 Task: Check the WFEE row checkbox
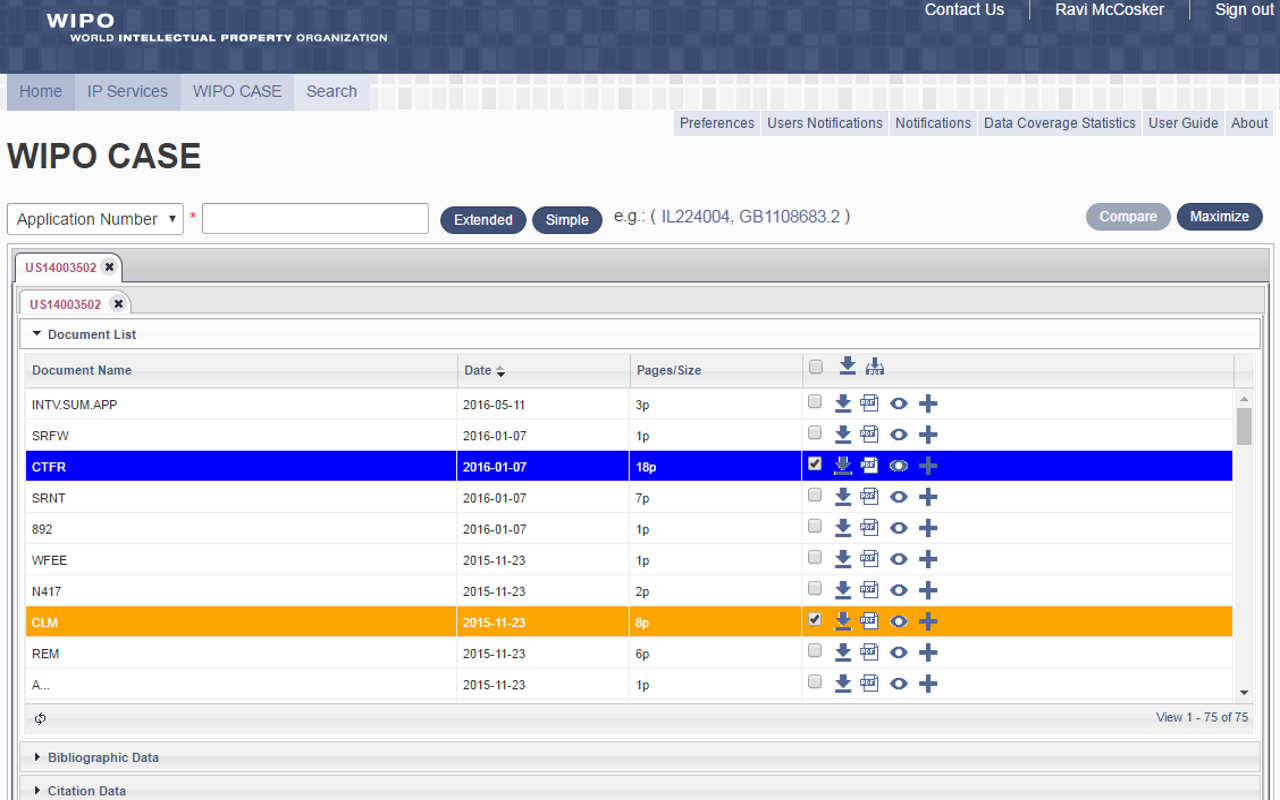pyautogui.click(x=815, y=557)
